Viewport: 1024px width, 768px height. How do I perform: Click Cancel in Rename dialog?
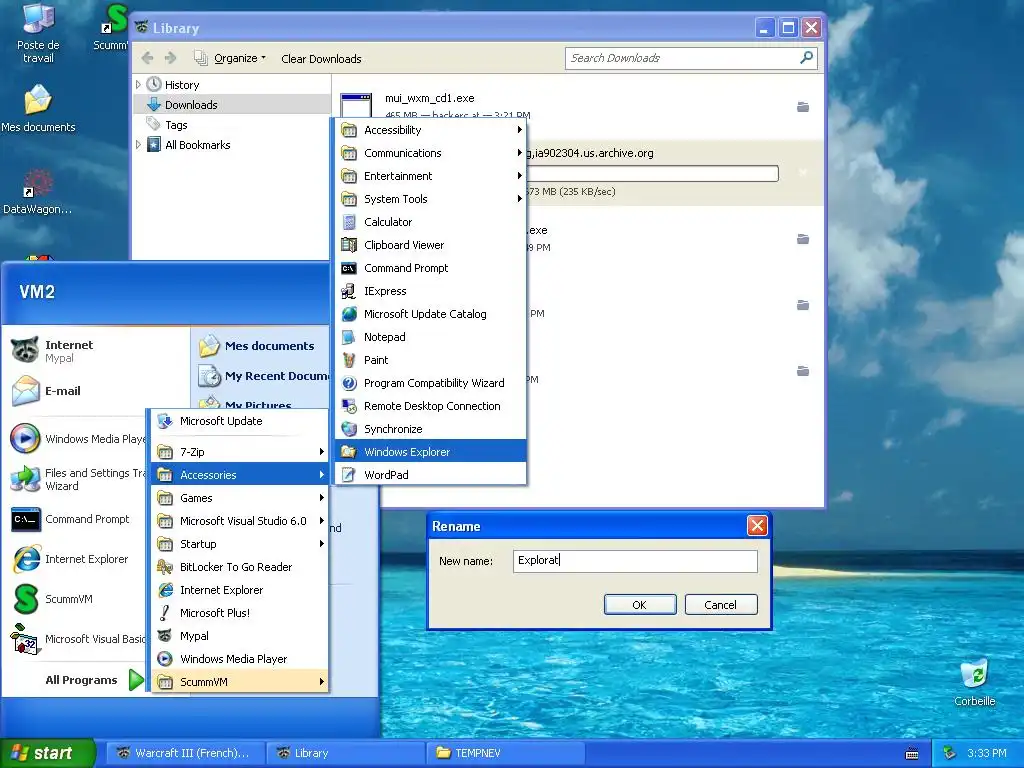pos(720,605)
